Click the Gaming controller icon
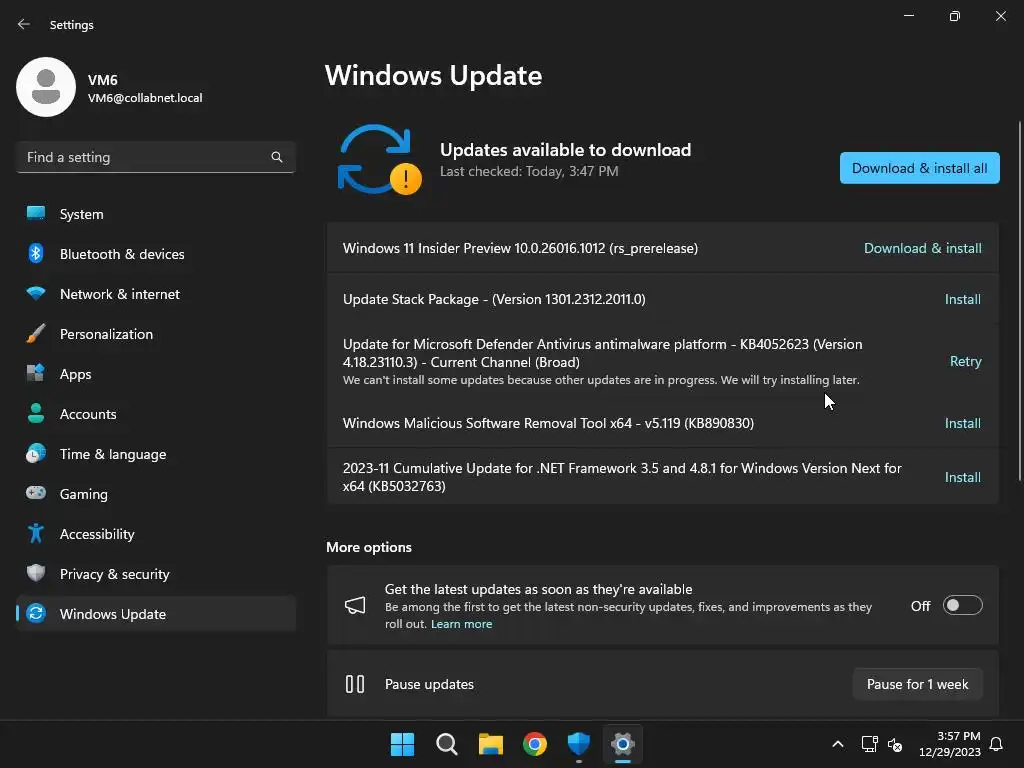Viewport: 1024px width, 768px height. click(36, 493)
